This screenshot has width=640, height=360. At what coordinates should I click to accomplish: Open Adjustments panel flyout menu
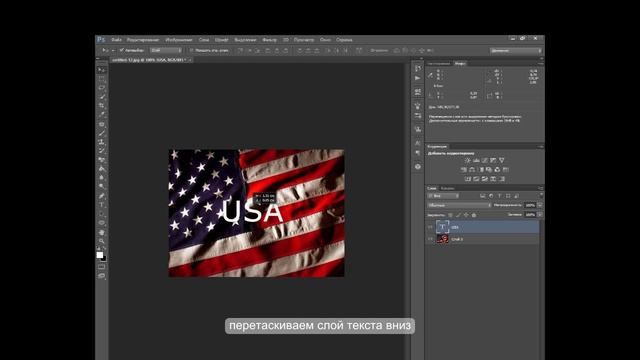point(540,146)
